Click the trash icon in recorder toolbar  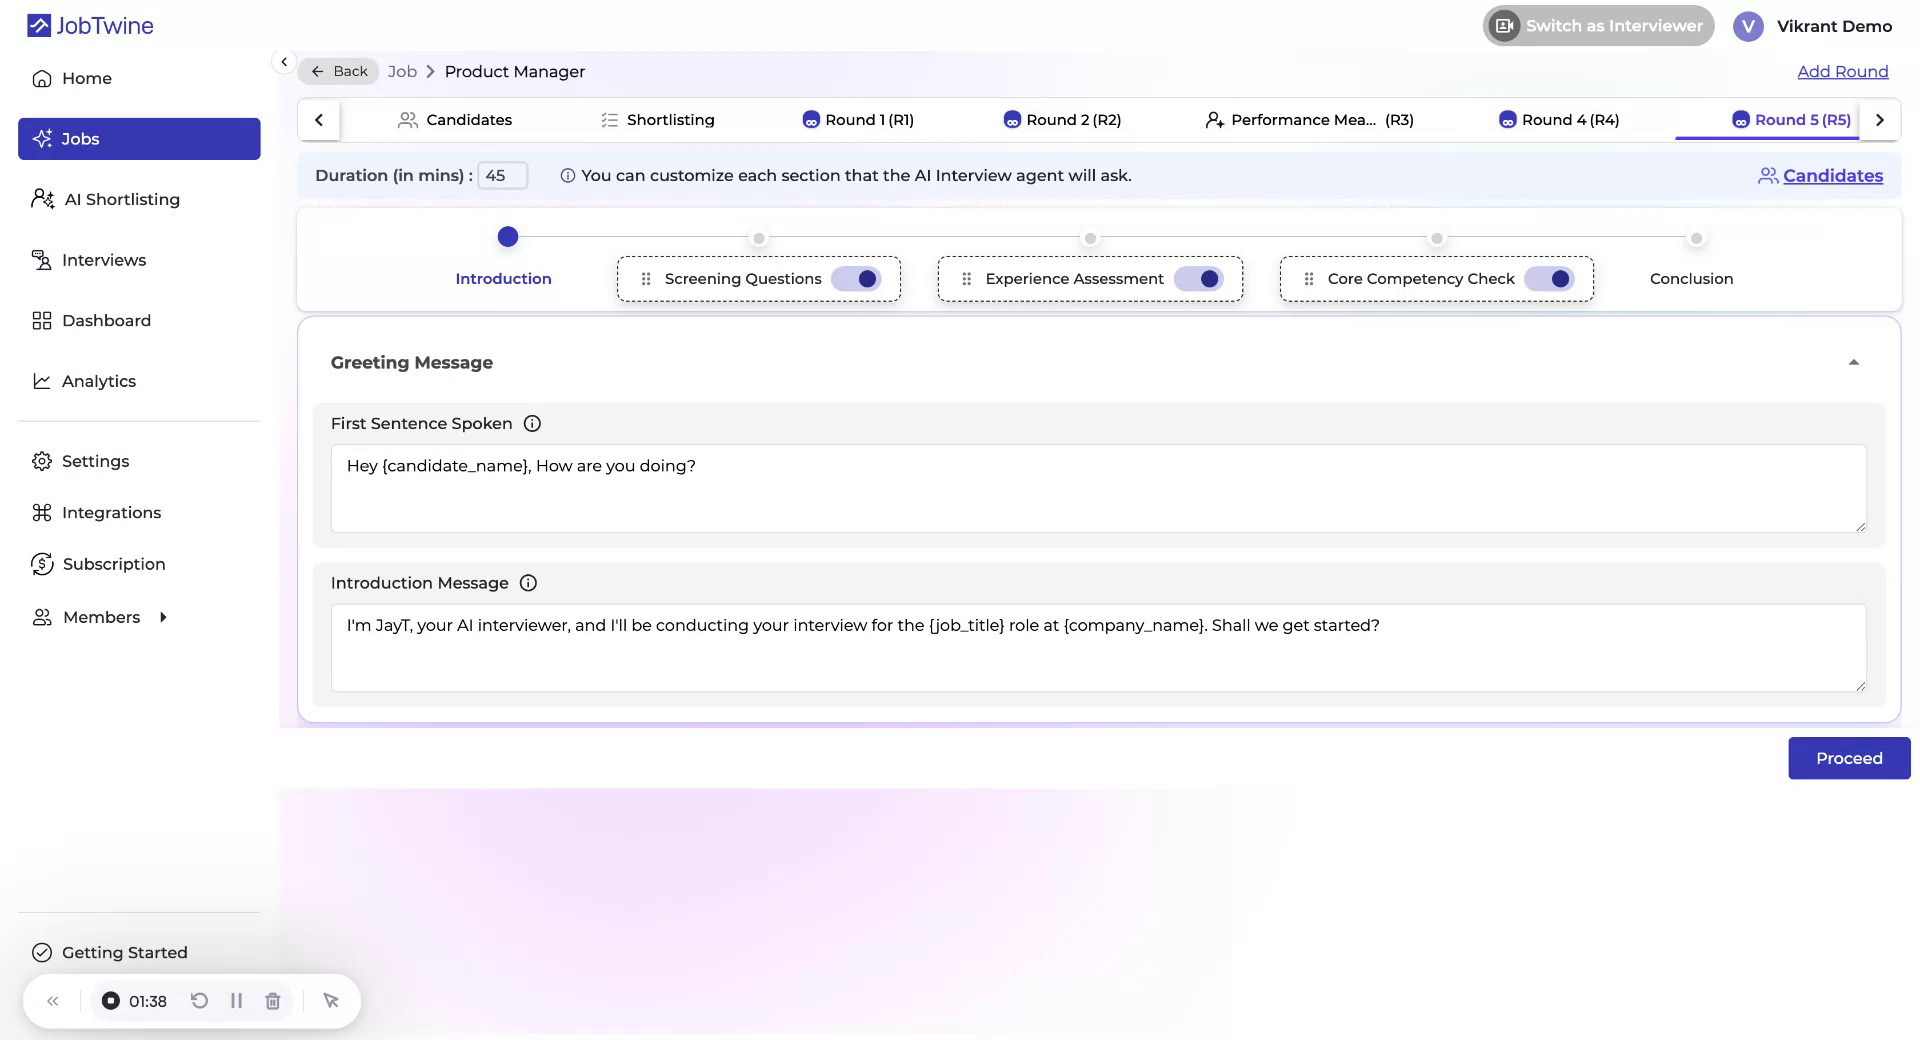click(272, 1000)
